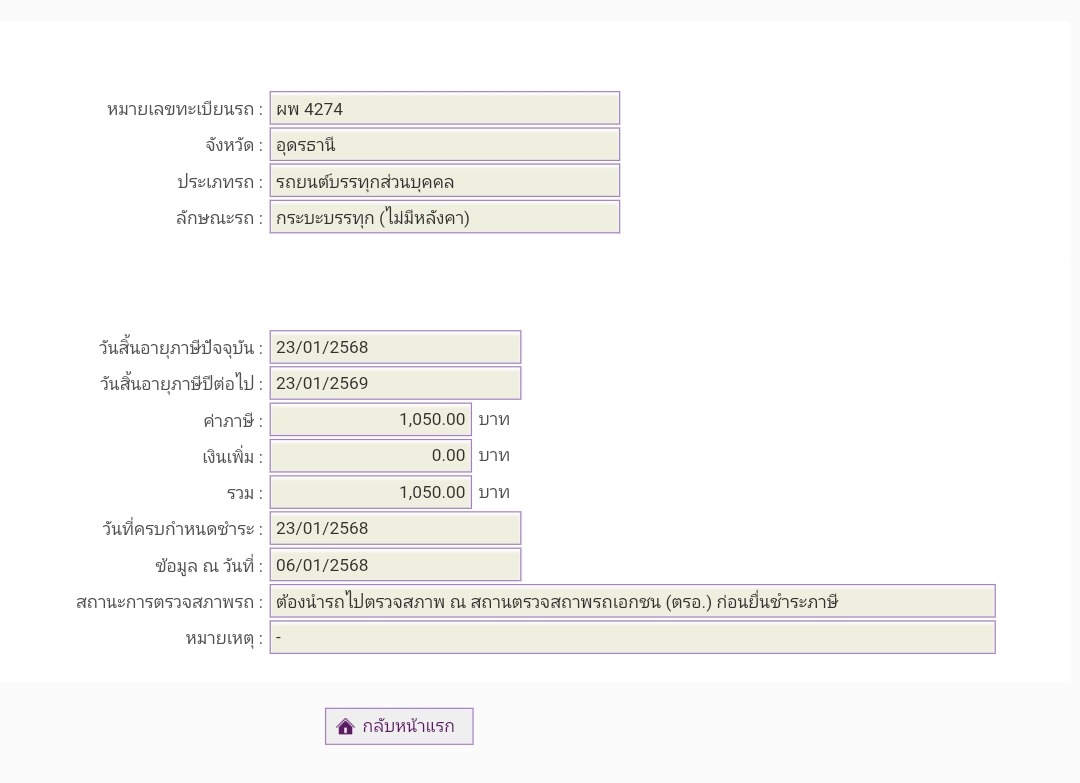Click the หมายเหตุ remarks field

click(632, 638)
